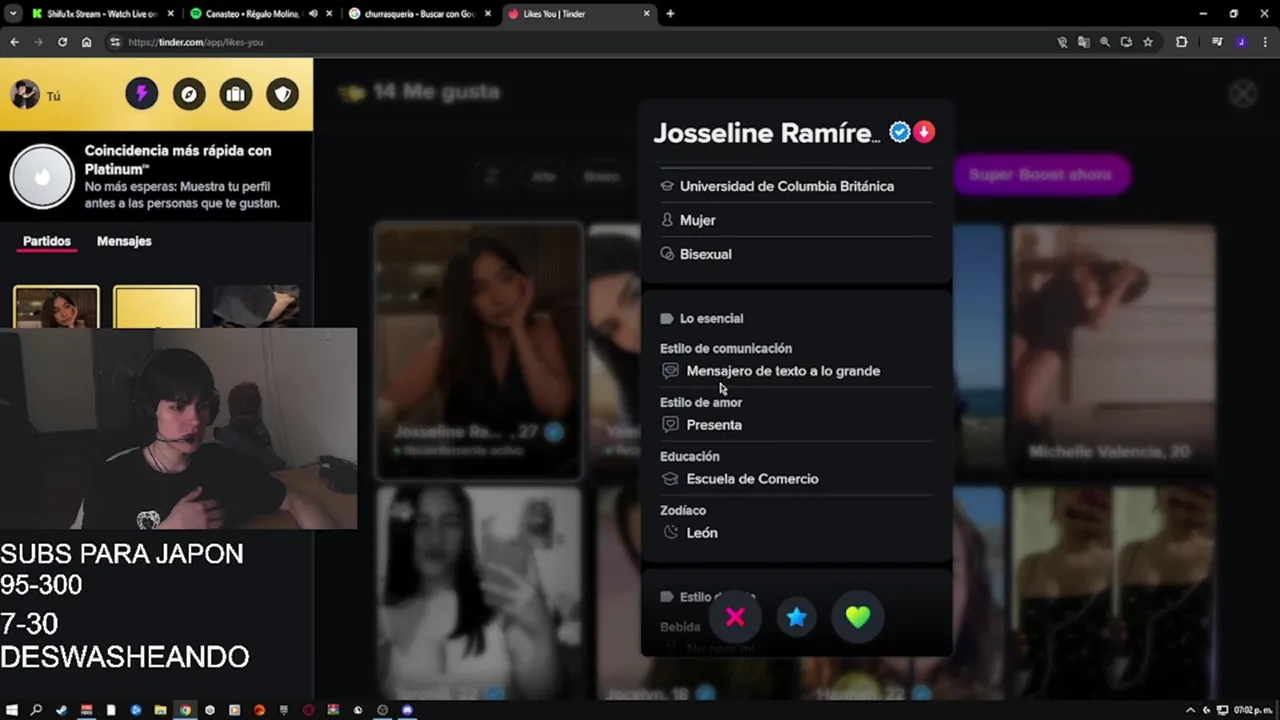Click the Super Boost ahora button
The image size is (1280, 720).
(1040, 175)
